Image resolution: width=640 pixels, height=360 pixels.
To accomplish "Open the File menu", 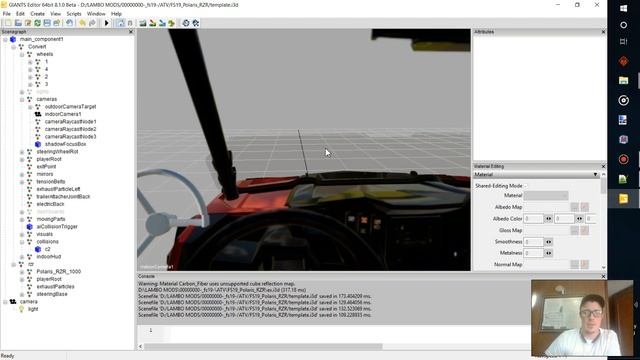I will pos(7,13).
